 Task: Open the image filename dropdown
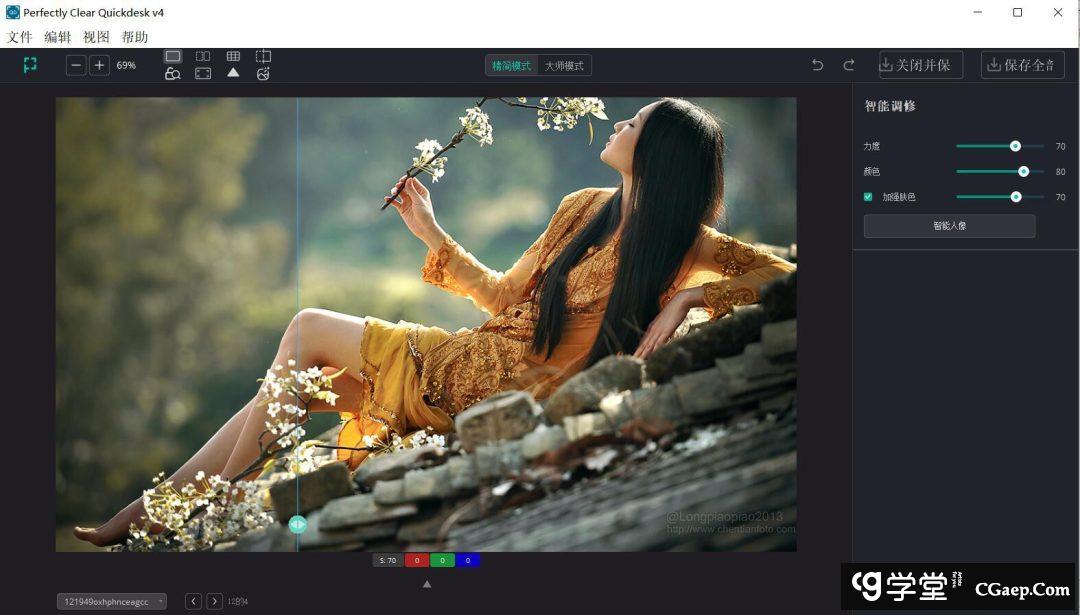click(x=112, y=601)
